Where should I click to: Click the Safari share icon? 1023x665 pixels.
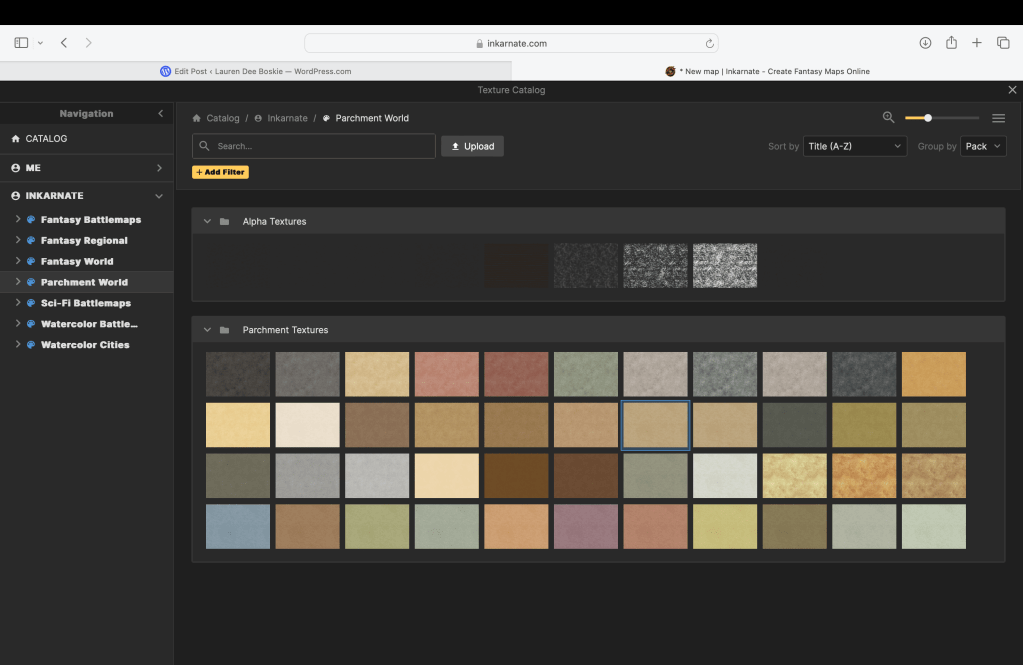951,43
